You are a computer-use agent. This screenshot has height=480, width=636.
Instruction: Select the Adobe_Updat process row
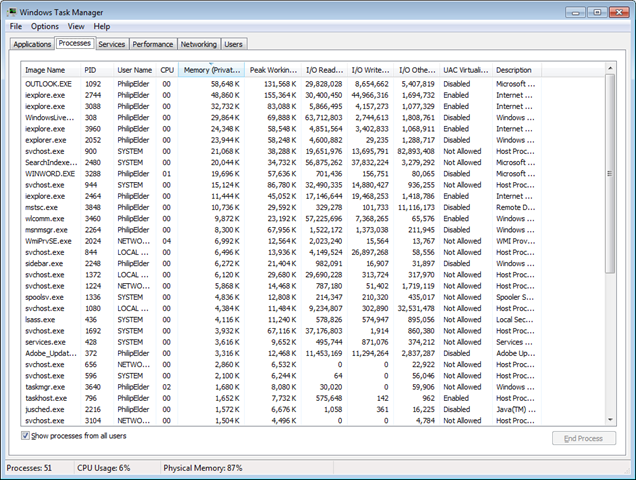280,353
